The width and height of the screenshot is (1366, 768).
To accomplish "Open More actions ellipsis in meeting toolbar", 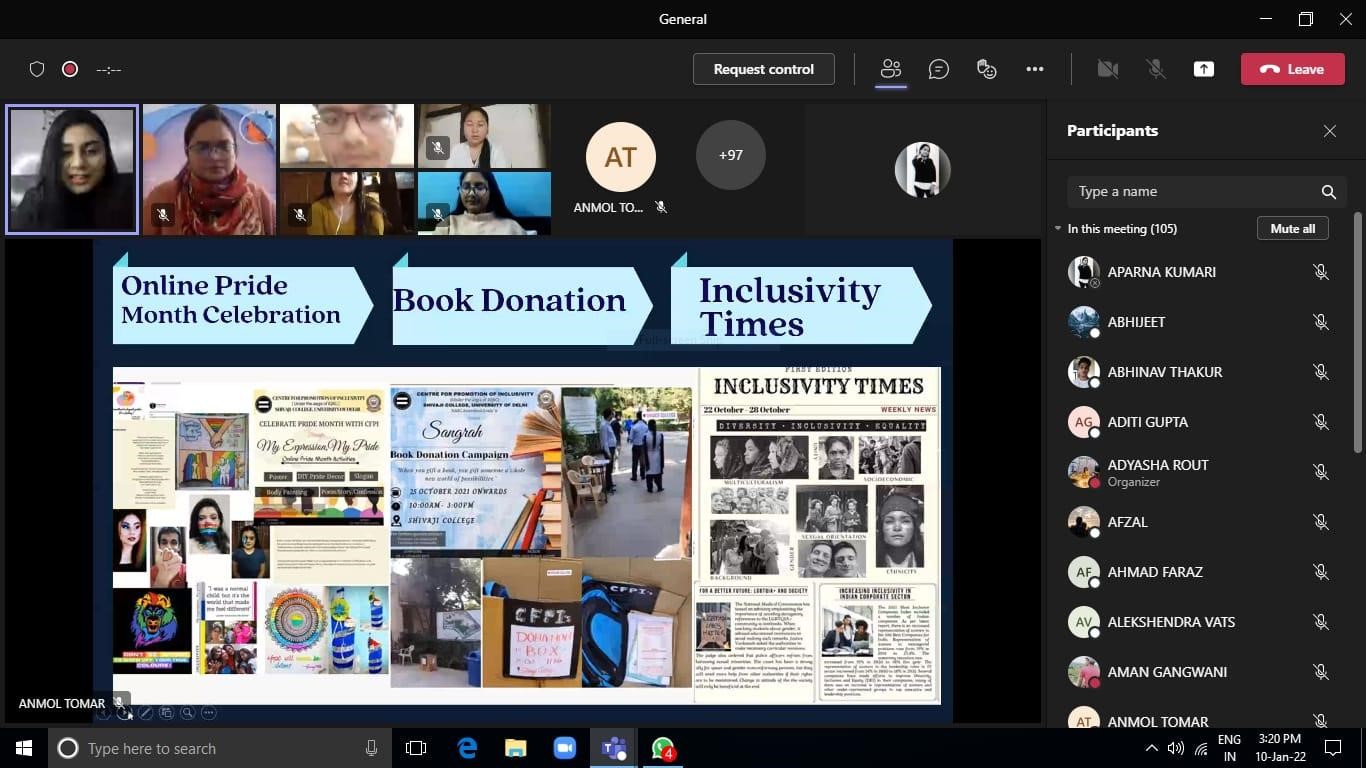I will 1035,69.
